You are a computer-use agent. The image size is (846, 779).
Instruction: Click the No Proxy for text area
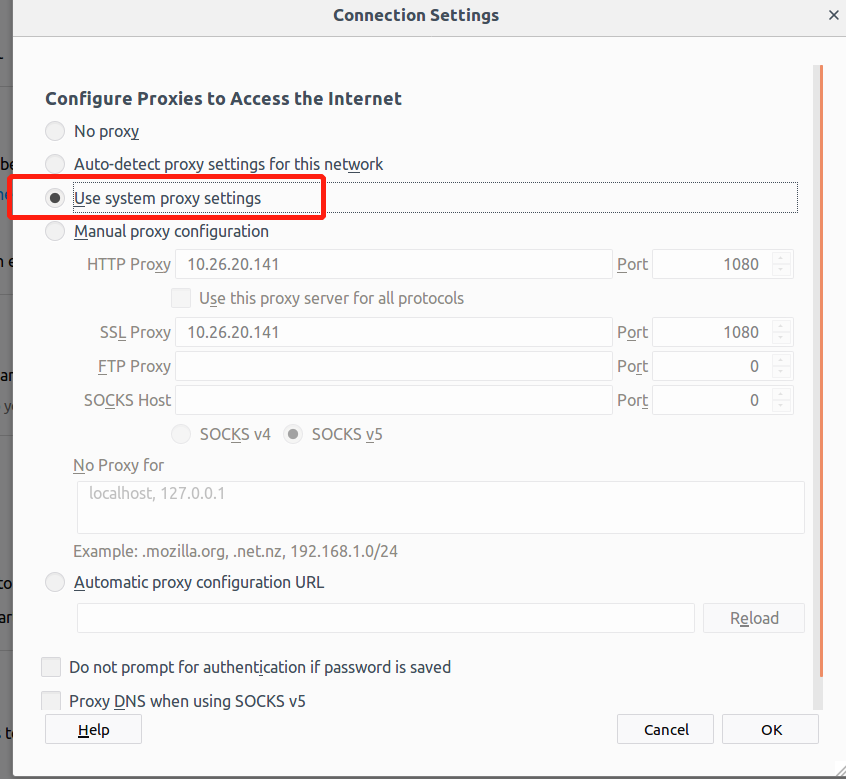point(440,507)
